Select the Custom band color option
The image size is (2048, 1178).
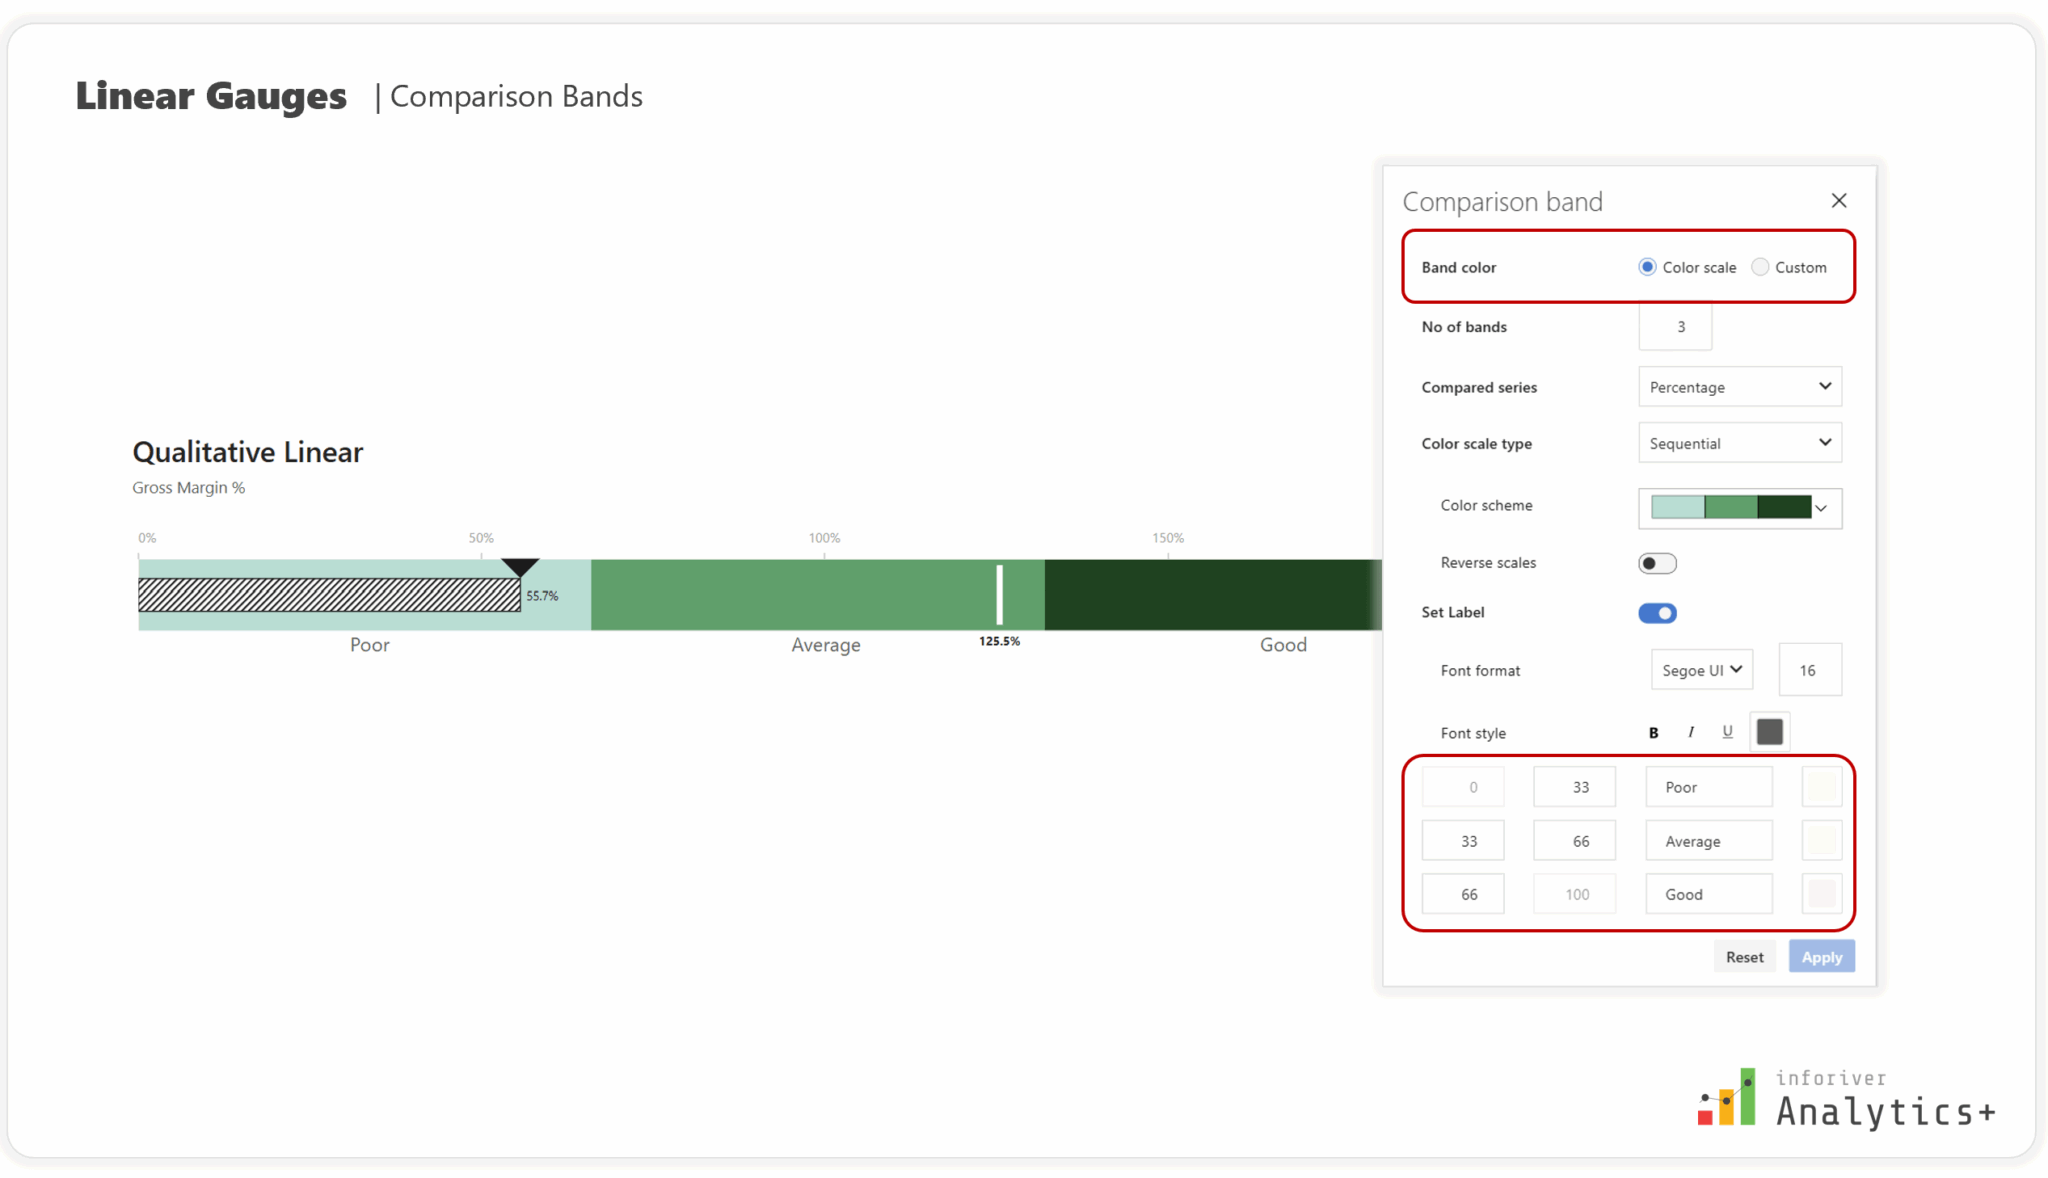pyautogui.click(x=1761, y=267)
